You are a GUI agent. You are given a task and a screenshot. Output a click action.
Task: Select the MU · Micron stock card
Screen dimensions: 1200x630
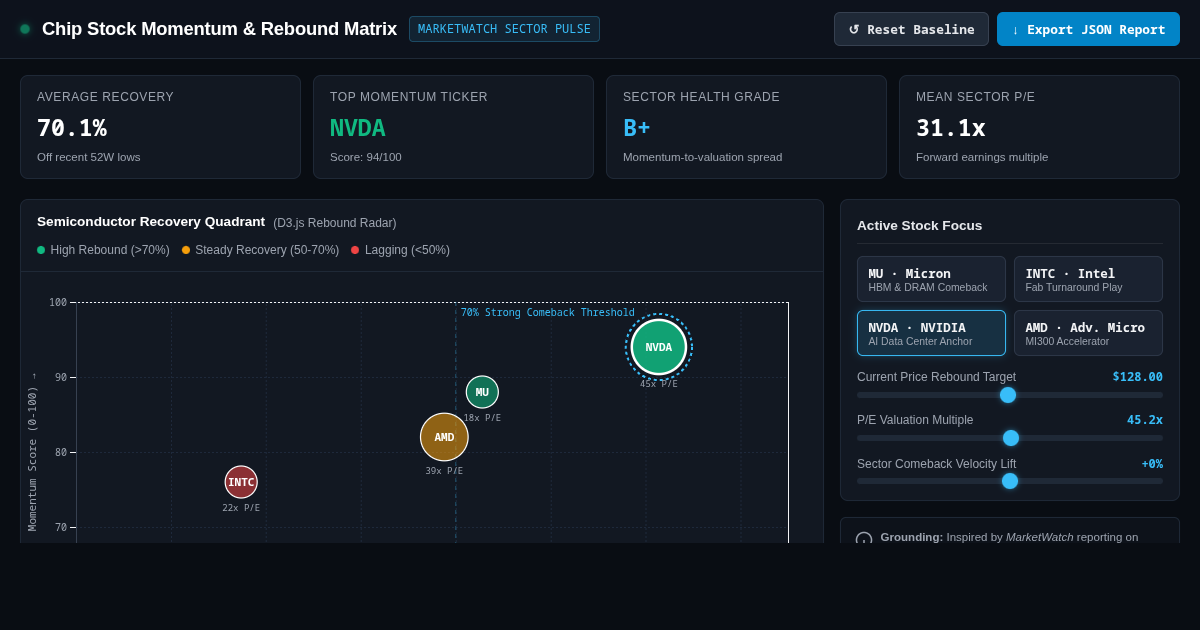click(x=931, y=279)
